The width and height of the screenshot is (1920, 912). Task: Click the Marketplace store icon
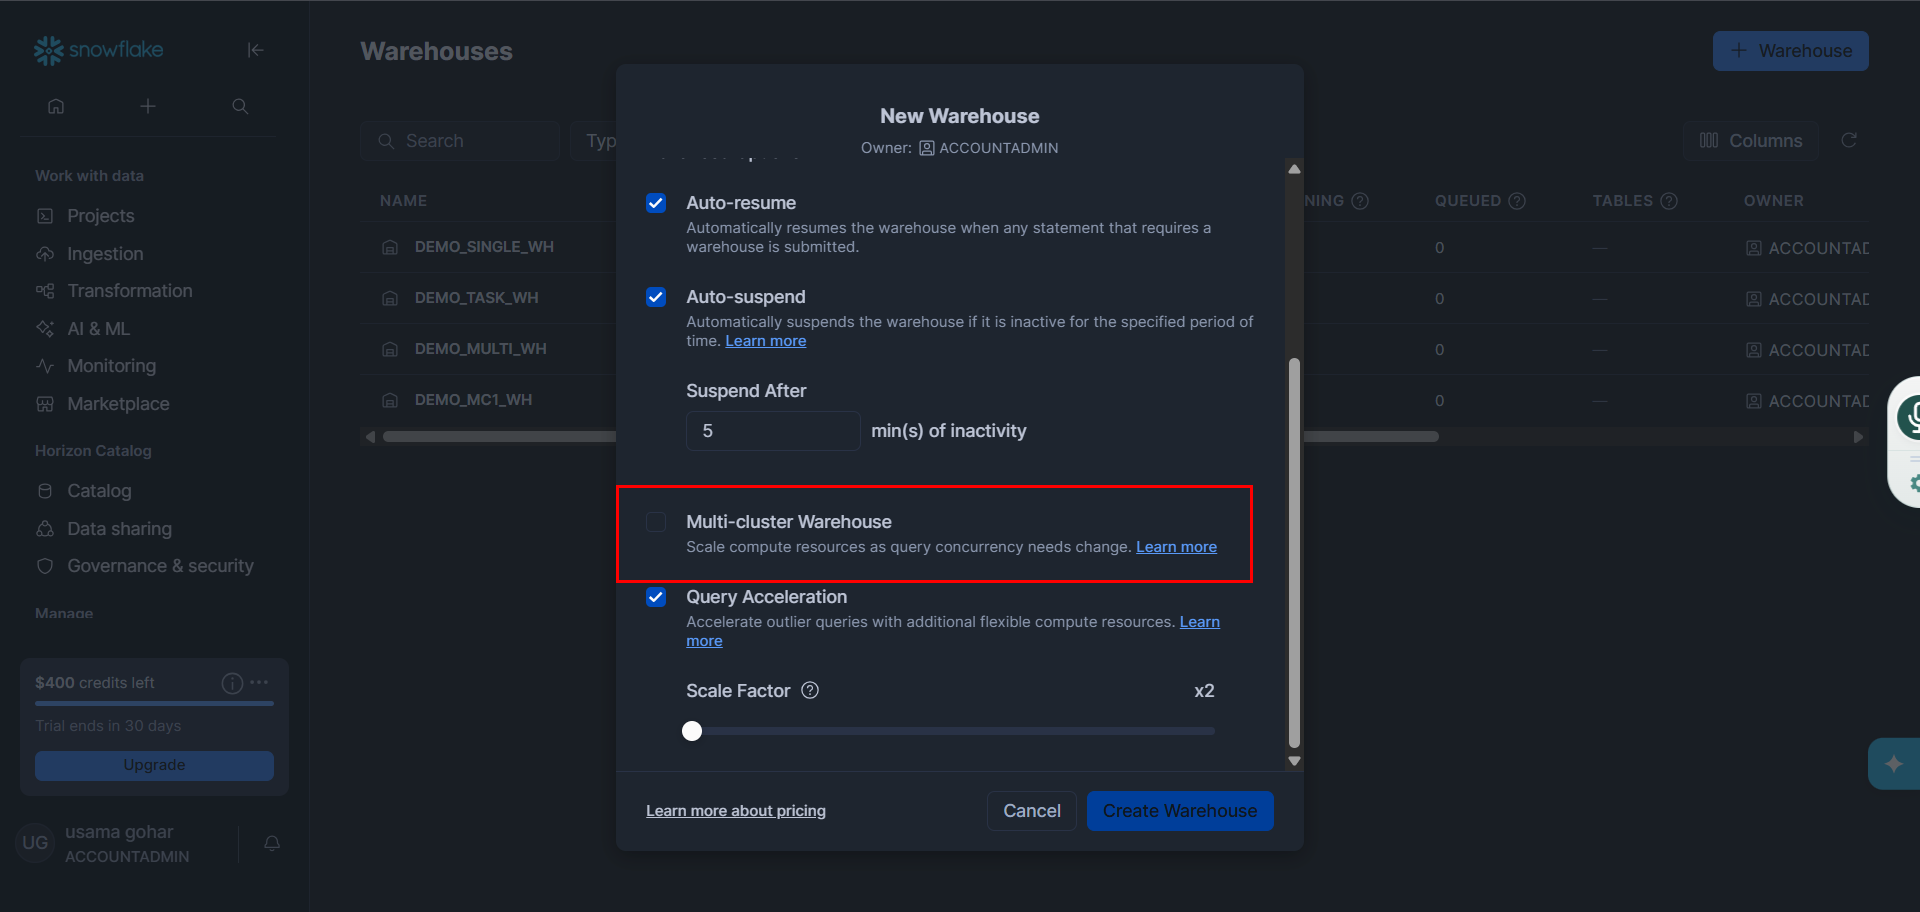click(45, 404)
